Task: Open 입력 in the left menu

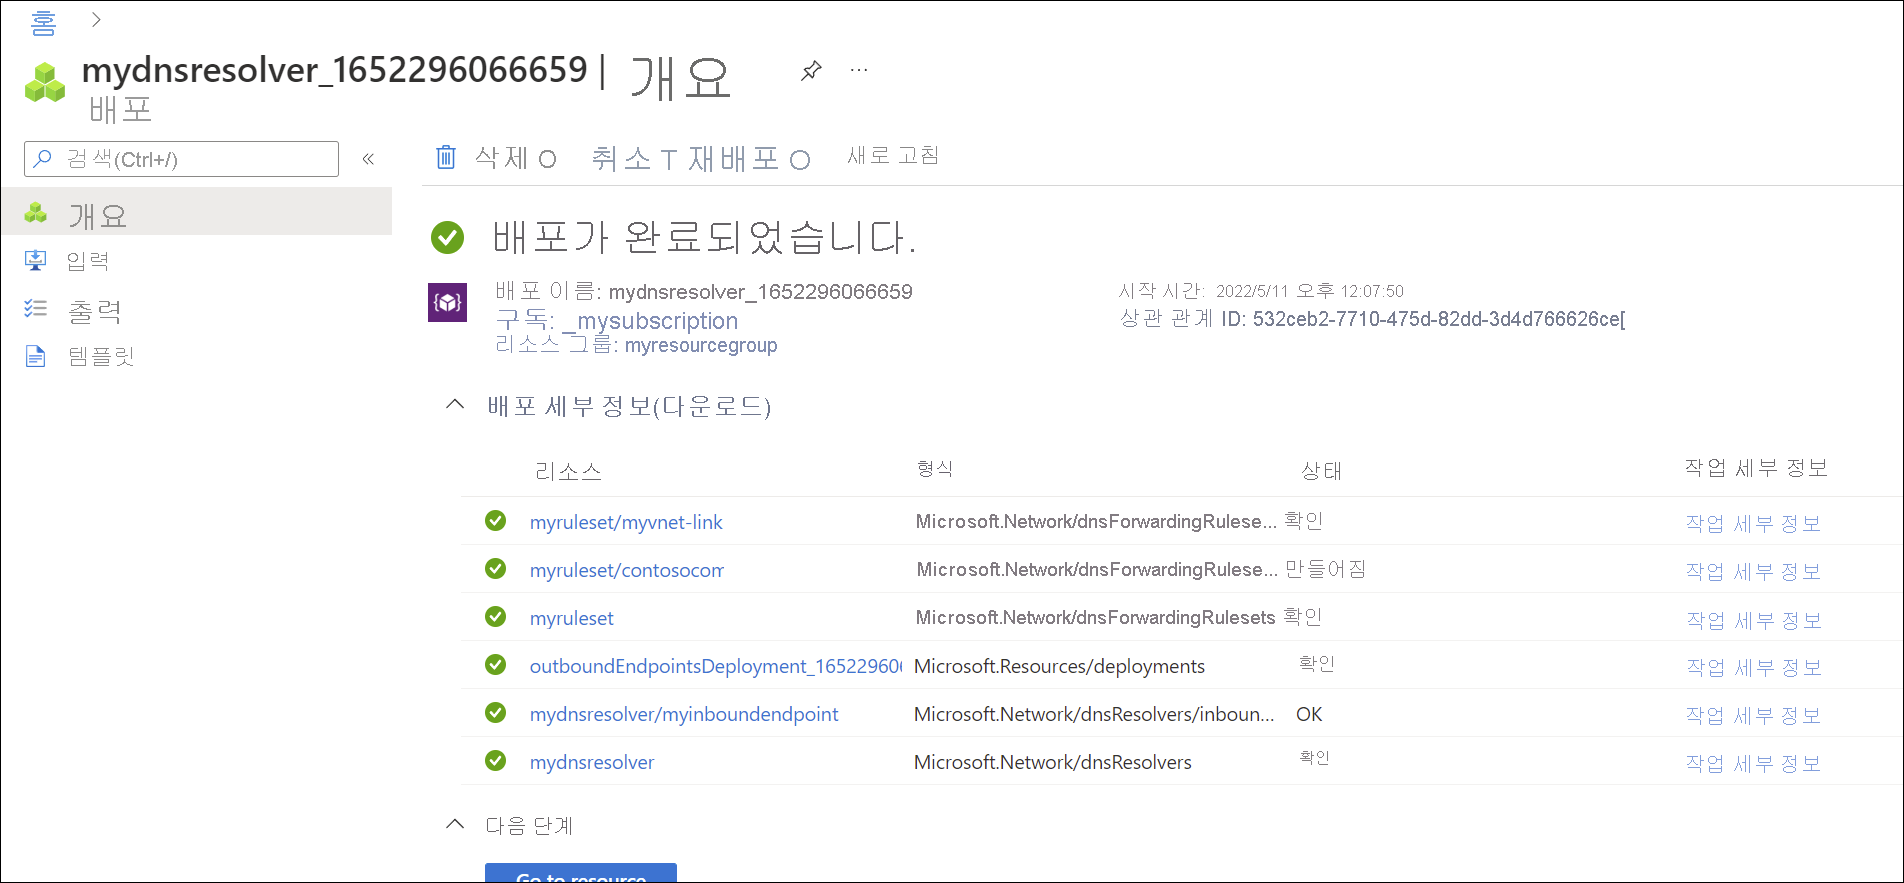Action: (88, 261)
